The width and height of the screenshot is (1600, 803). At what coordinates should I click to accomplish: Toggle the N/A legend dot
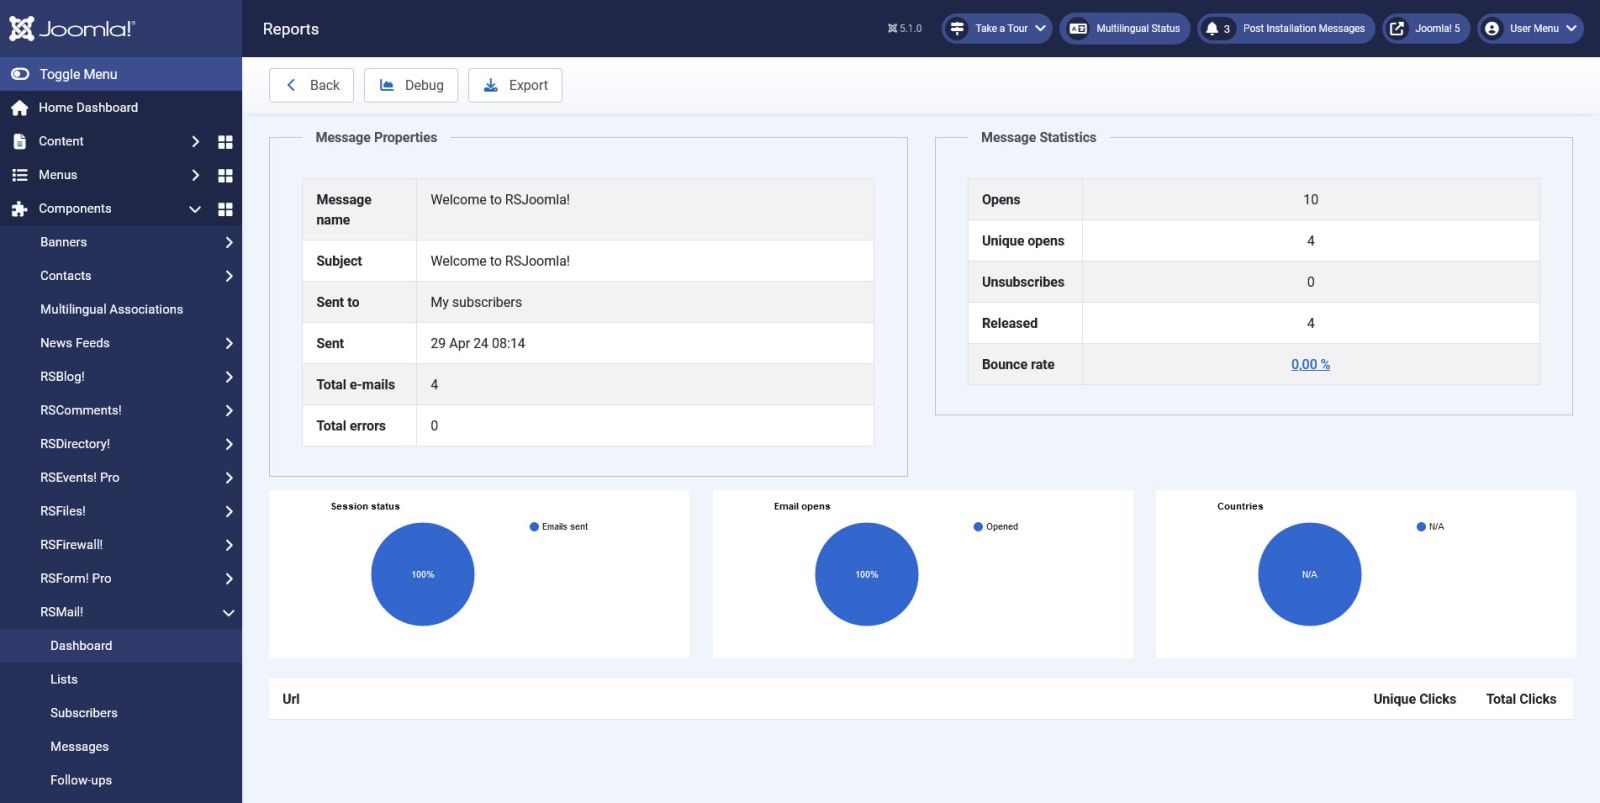(1421, 527)
